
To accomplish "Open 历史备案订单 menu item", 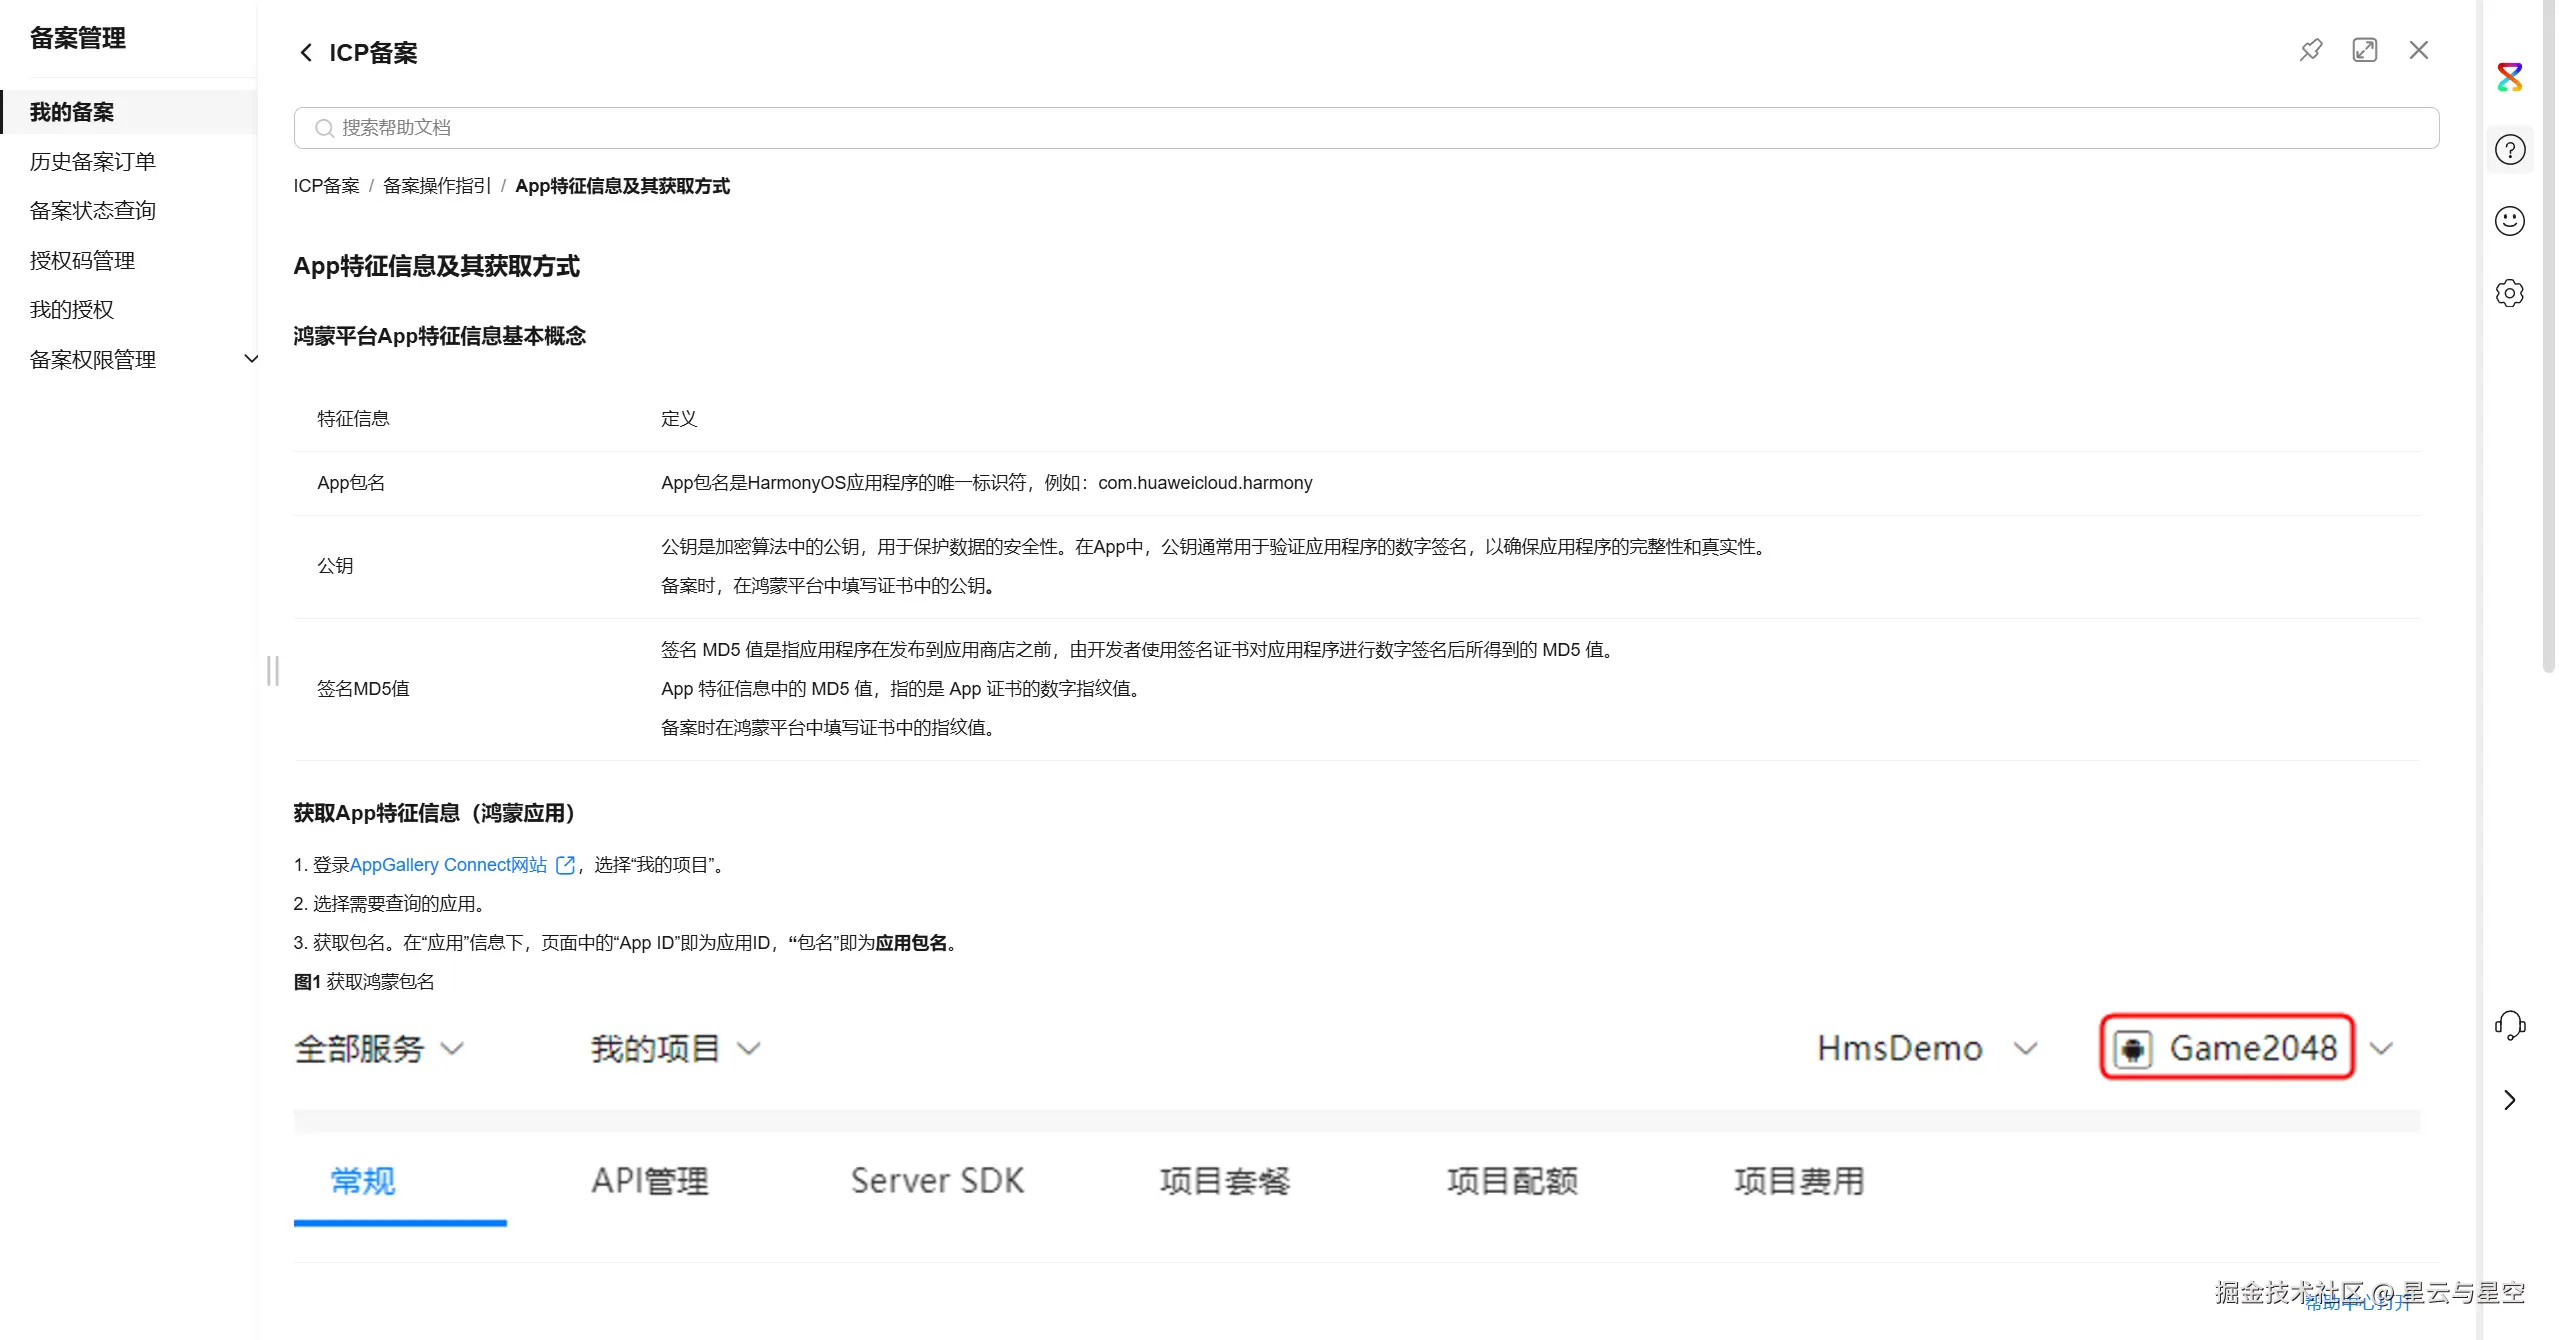I will pos(93,161).
